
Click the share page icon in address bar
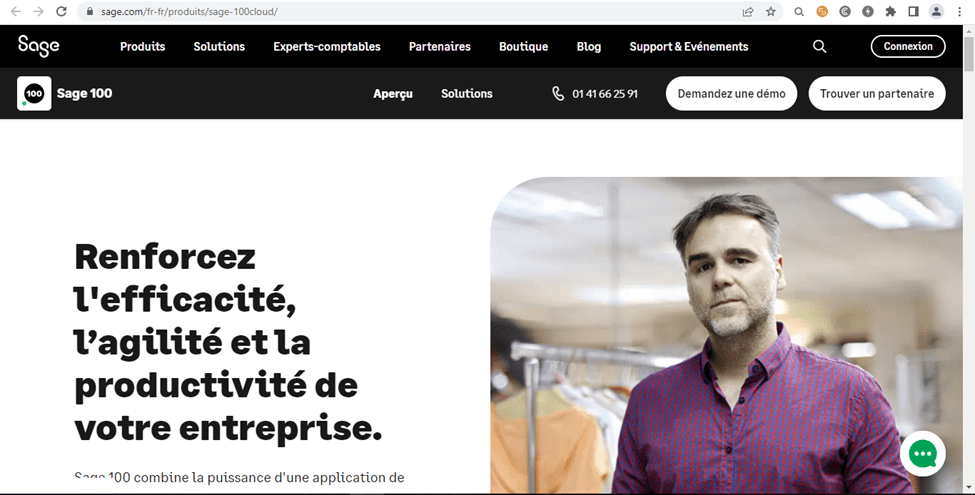pos(748,11)
